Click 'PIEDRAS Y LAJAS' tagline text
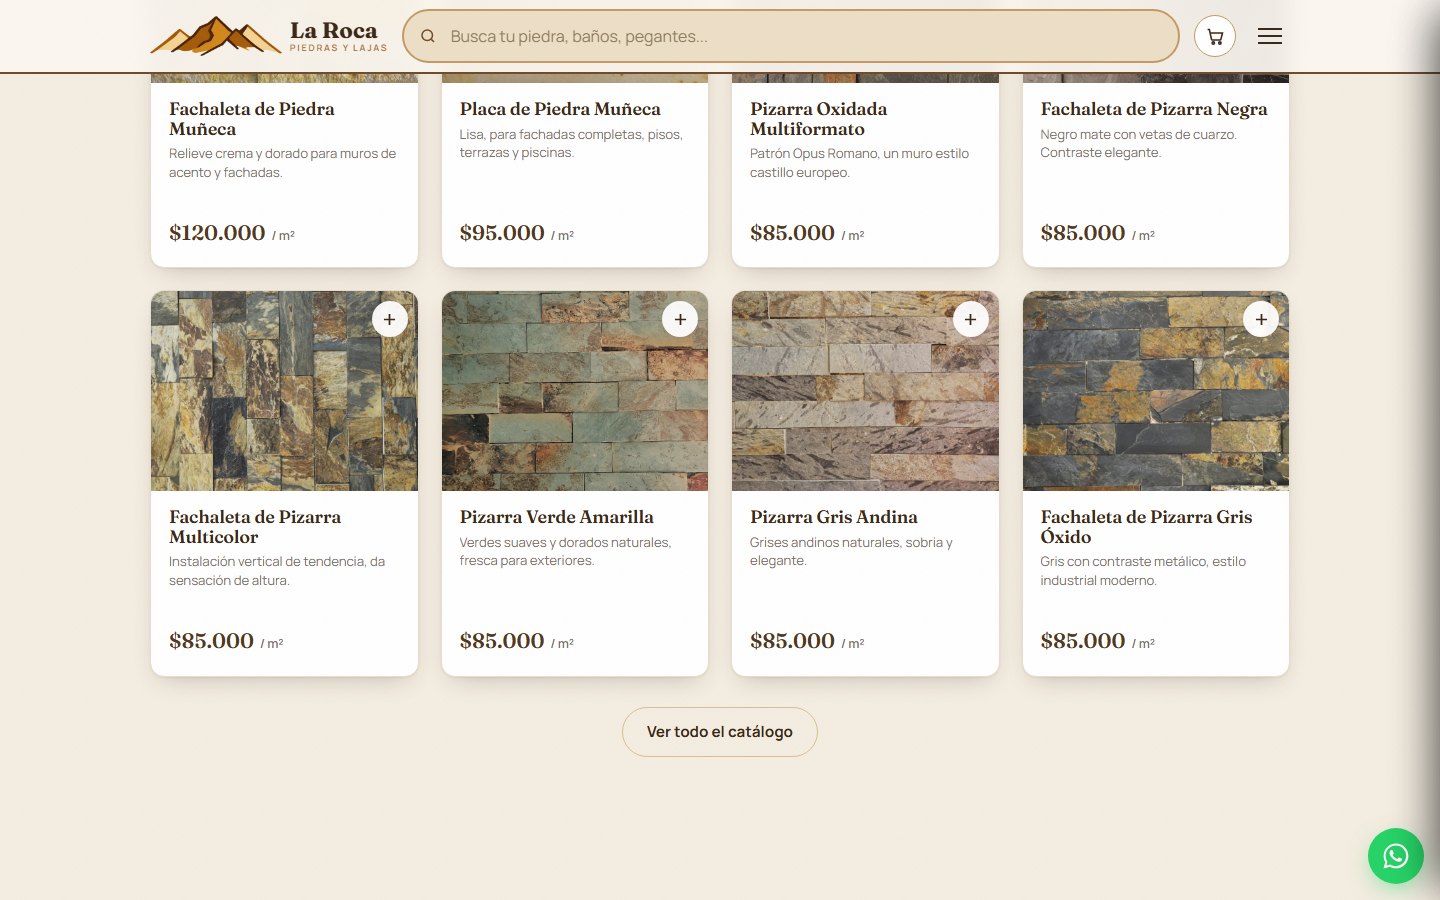This screenshot has height=900, width=1440. point(338,48)
